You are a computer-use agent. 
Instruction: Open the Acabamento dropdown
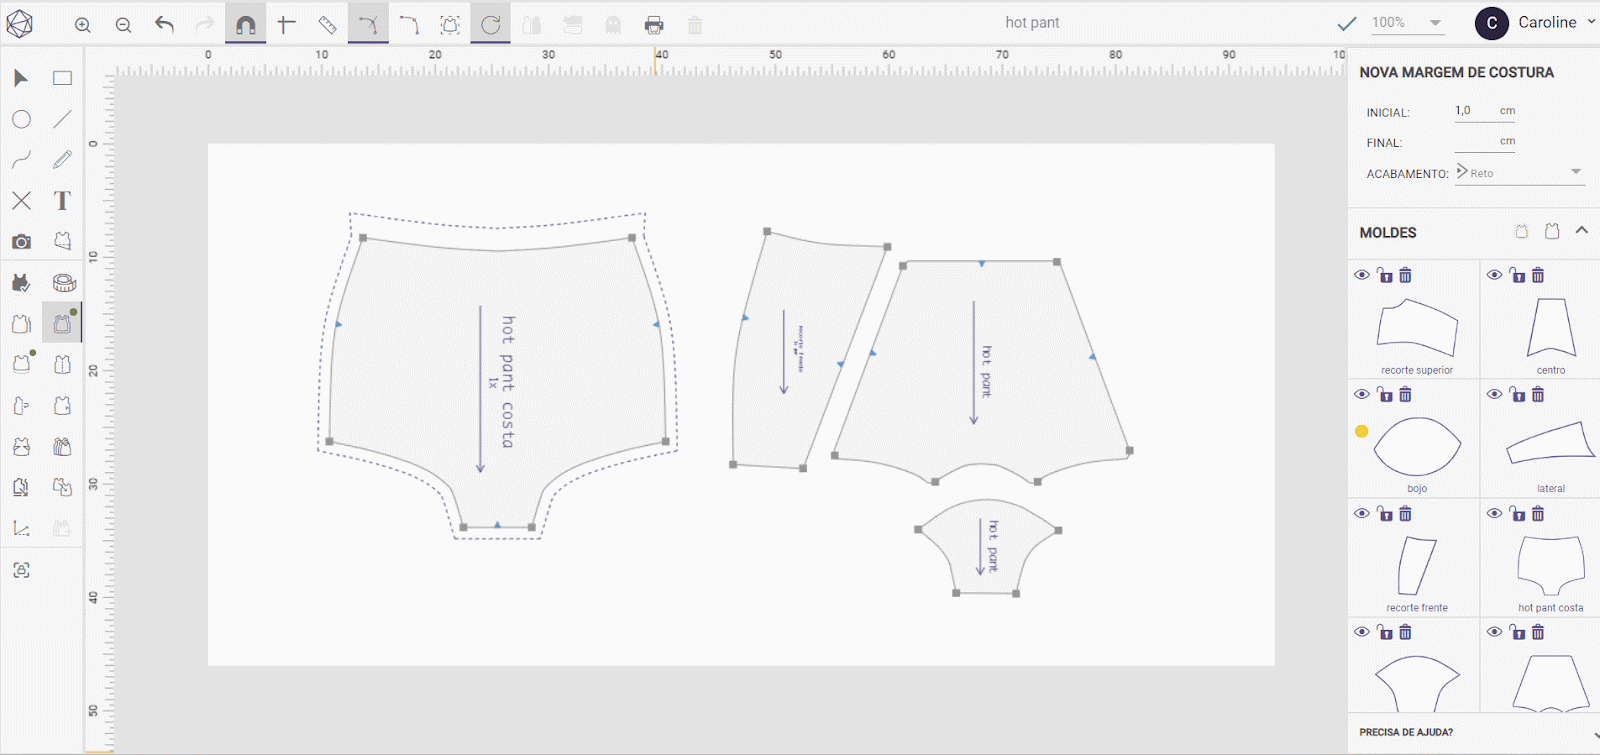[x=1519, y=173]
